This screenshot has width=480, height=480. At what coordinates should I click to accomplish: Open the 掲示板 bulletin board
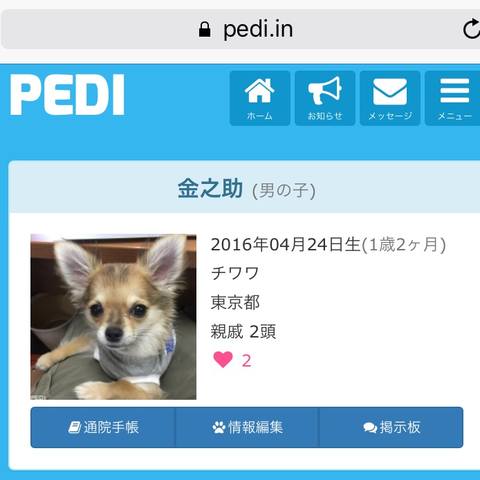coord(391,427)
